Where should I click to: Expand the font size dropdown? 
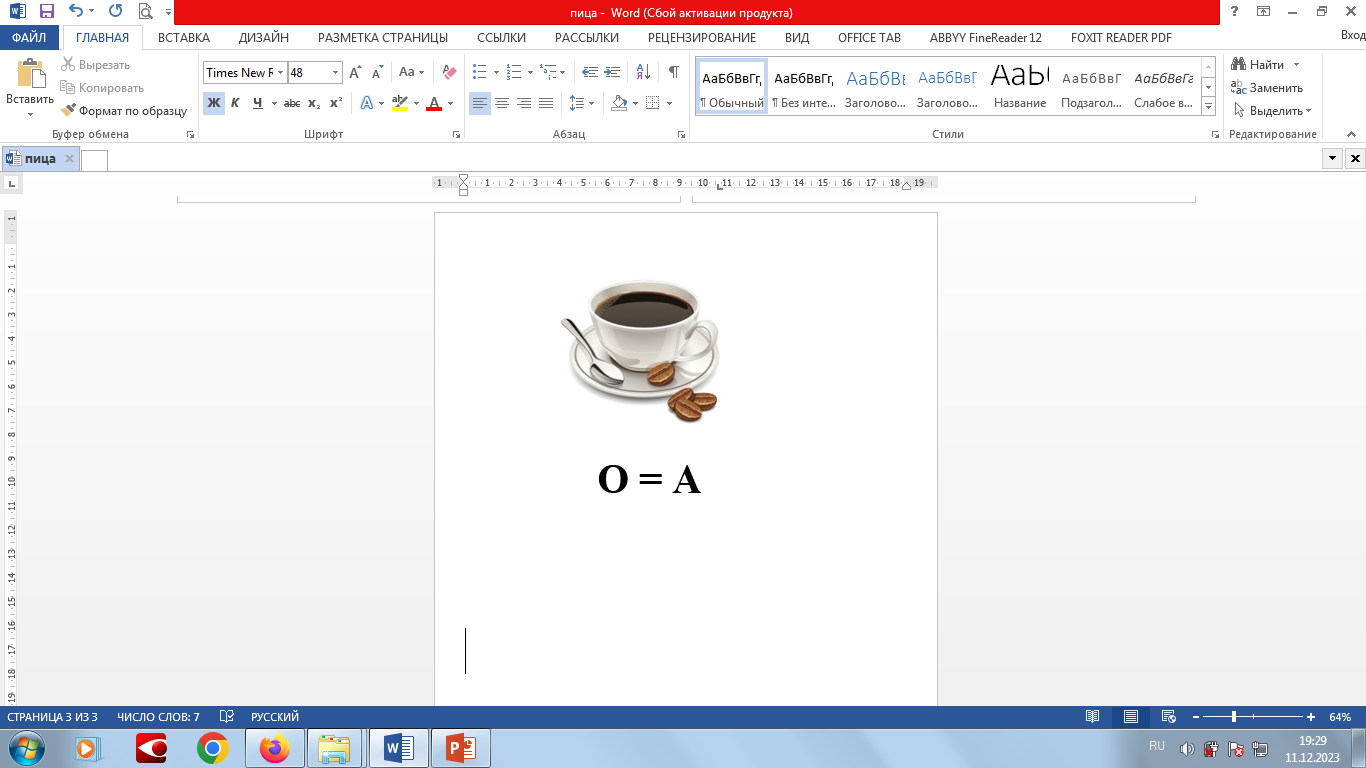click(x=335, y=73)
